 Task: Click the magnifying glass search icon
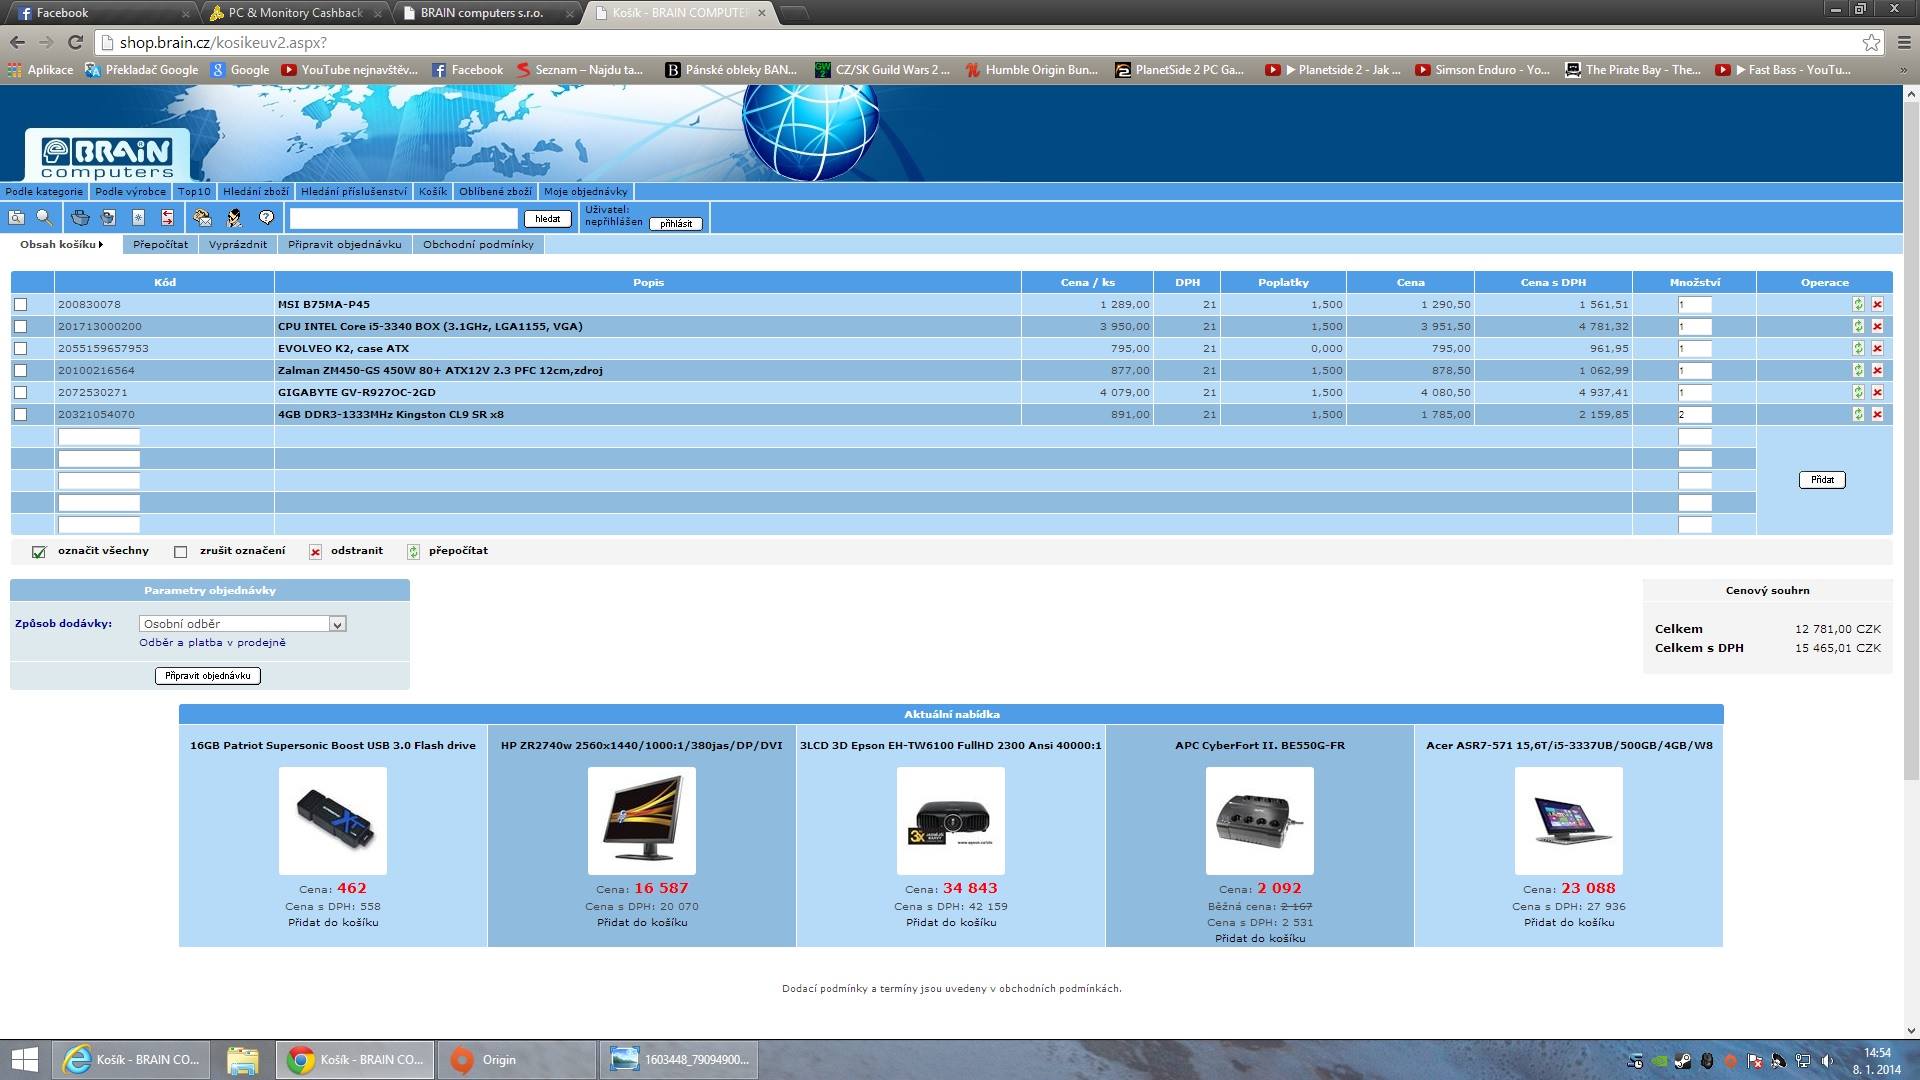(44, 217)
